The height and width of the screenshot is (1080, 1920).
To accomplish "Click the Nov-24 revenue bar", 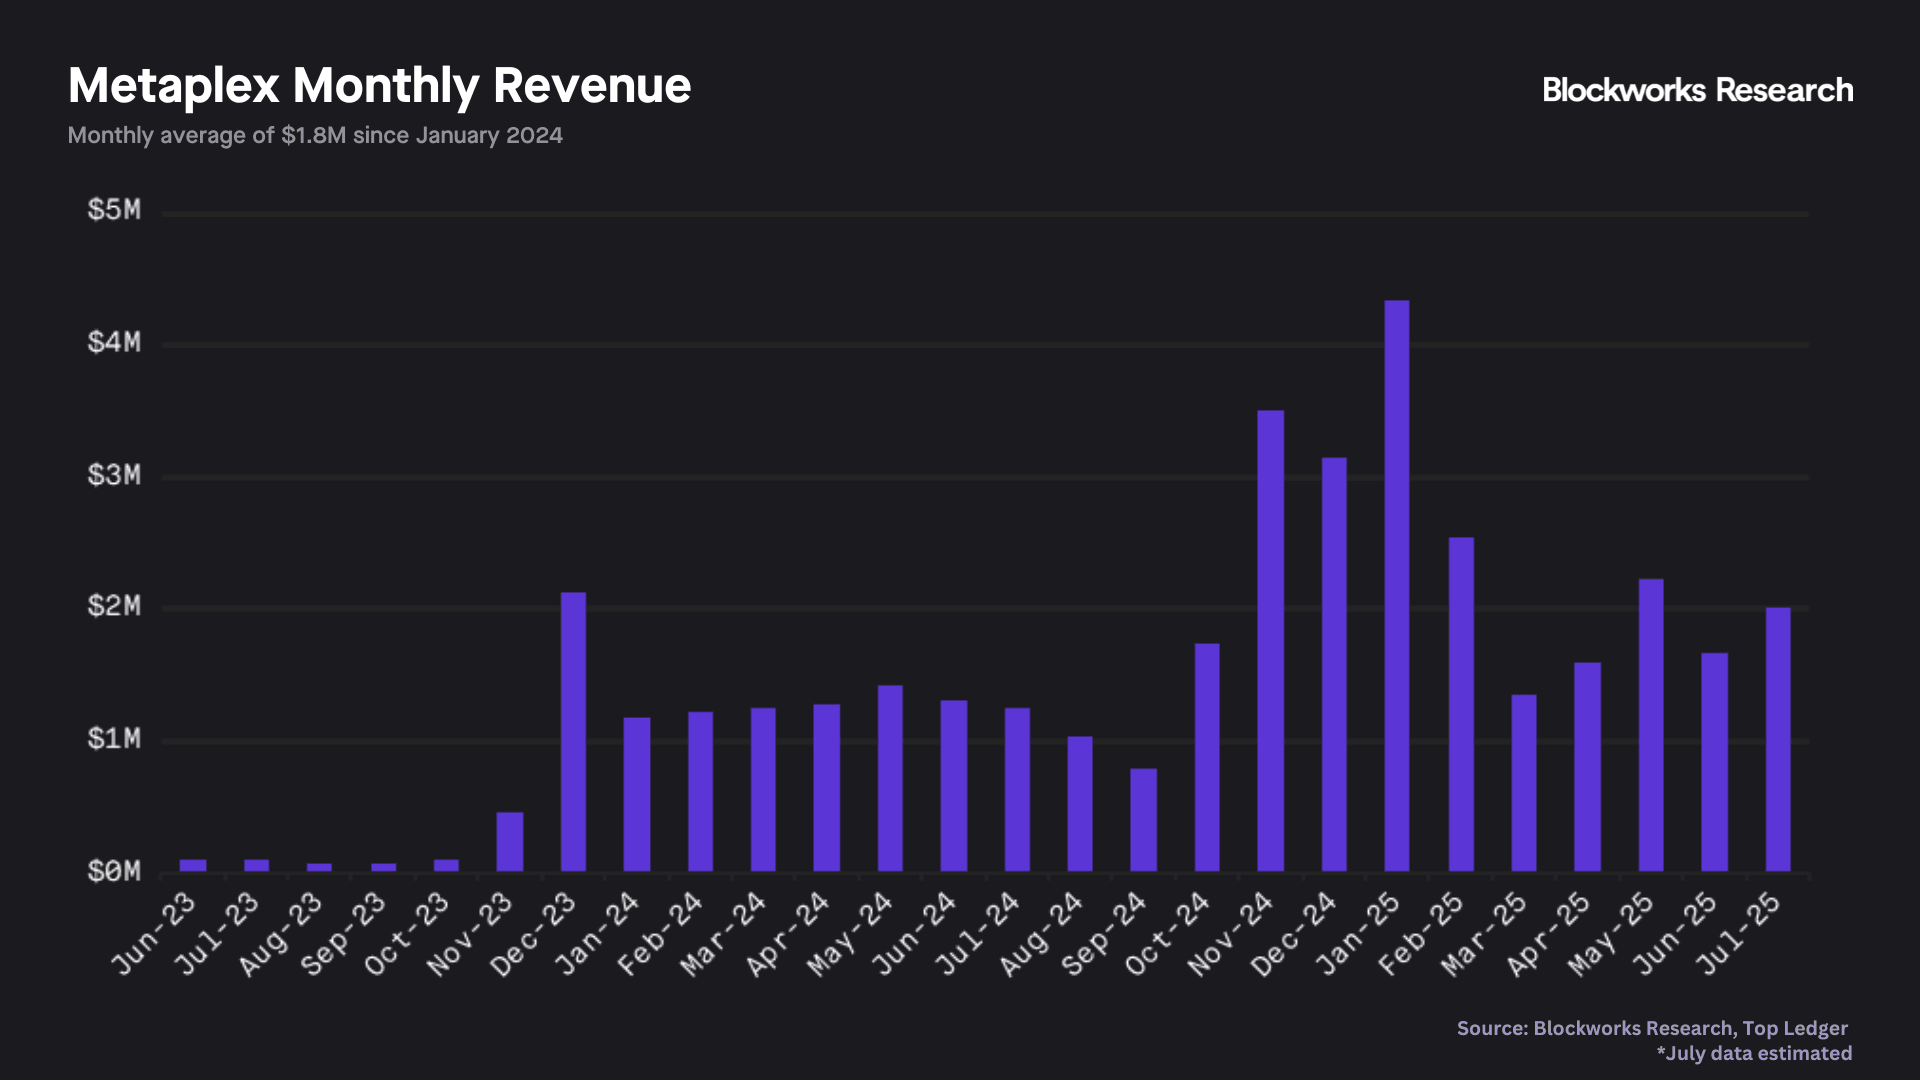I will click(1271, 641).
